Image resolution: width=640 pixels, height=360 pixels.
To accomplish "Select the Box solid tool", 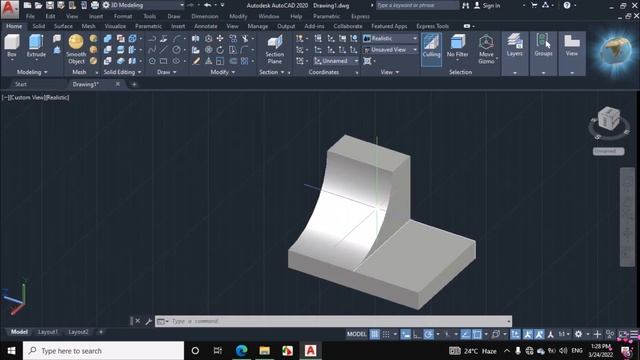I will (12, 46).
